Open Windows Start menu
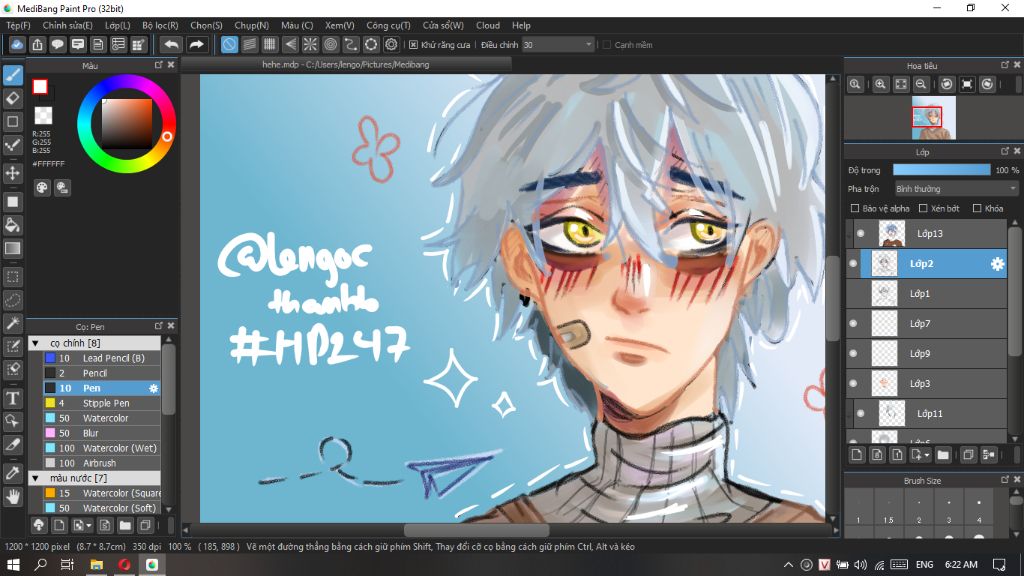This screenshot has height=576, width=1024. point(13,564)
